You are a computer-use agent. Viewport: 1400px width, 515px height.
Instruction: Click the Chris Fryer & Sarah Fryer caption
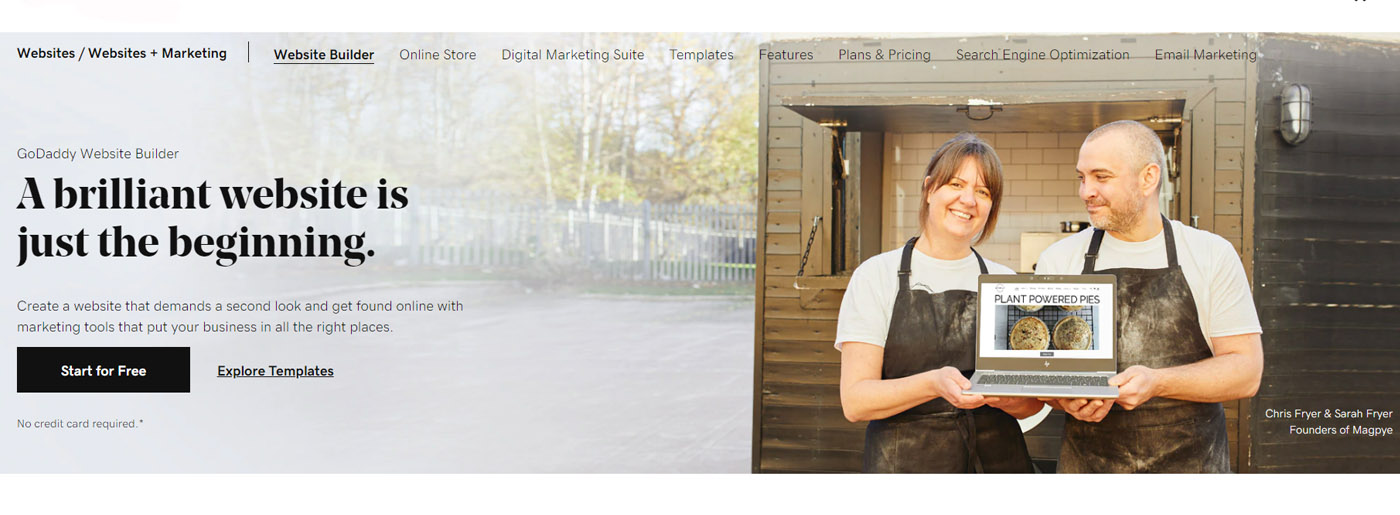[x=1328, y=413]
